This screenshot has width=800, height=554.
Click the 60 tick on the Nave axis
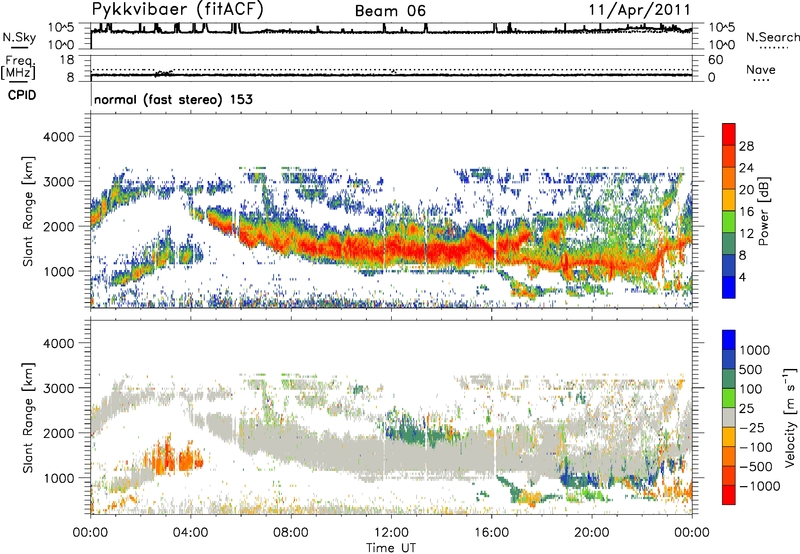coord(715,60)
